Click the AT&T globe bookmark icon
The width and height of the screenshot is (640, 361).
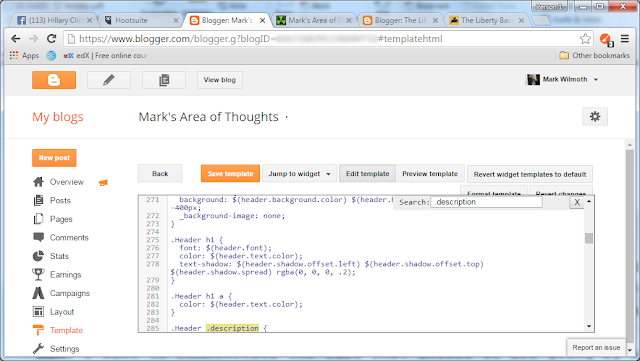click(51, 56)
